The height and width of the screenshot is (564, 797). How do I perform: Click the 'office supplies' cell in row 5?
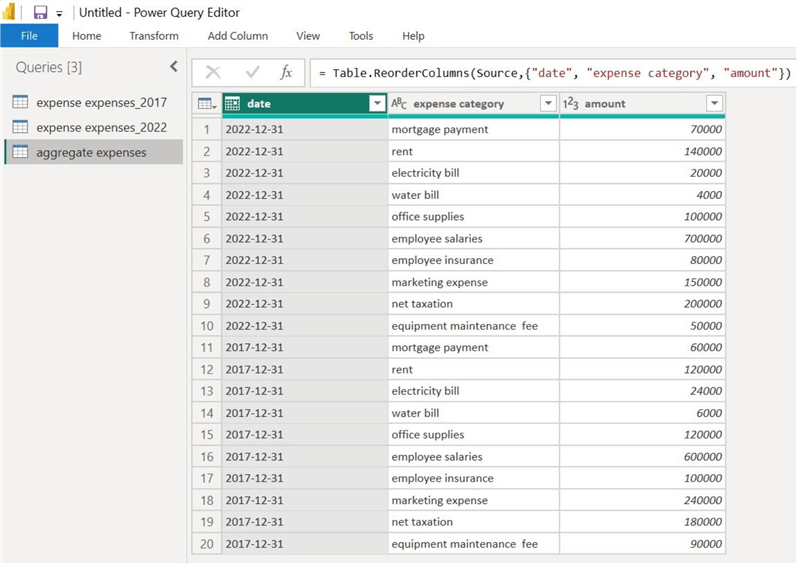473,216
